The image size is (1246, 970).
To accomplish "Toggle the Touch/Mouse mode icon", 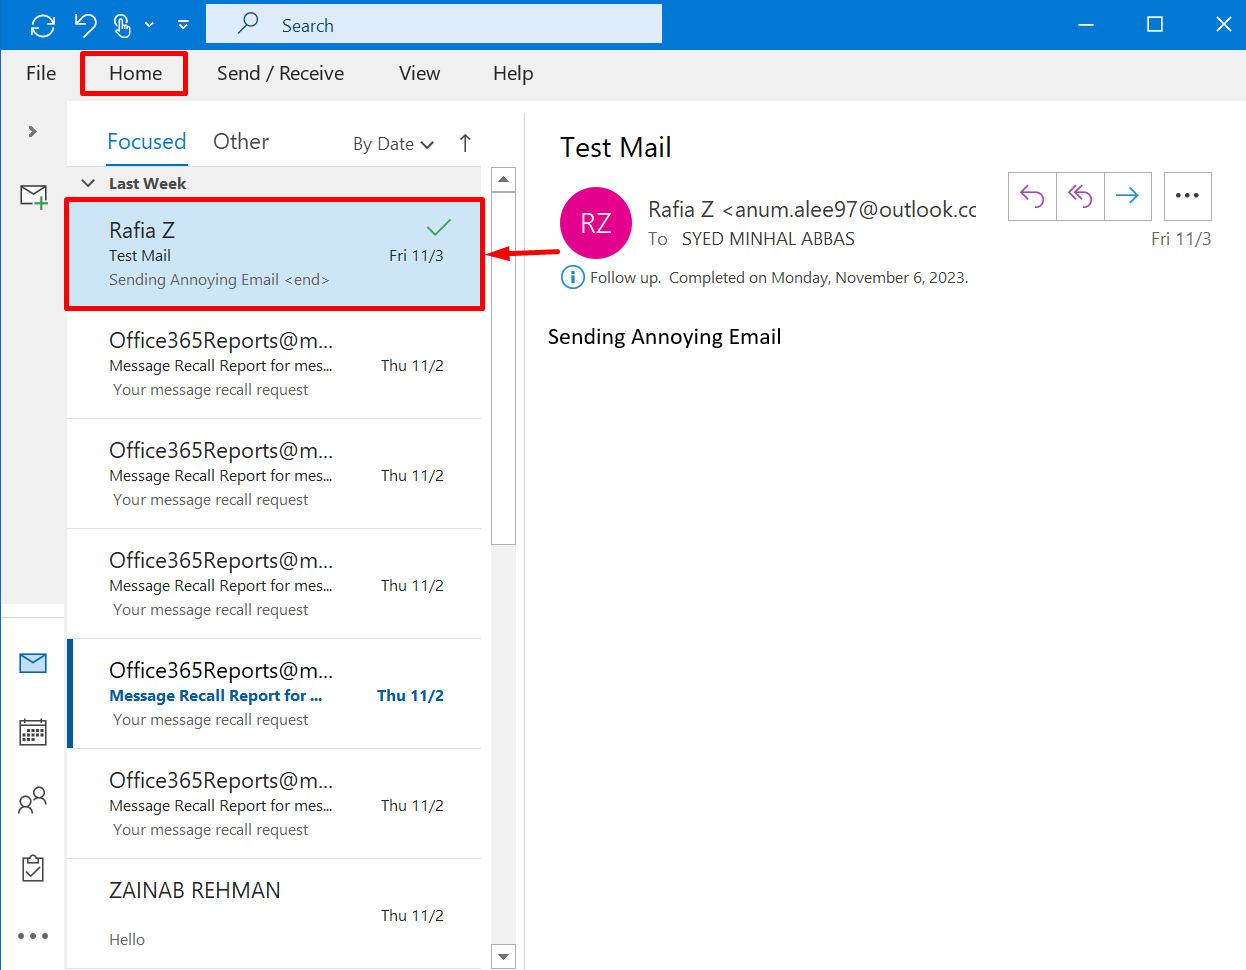I will click(123, 25).
